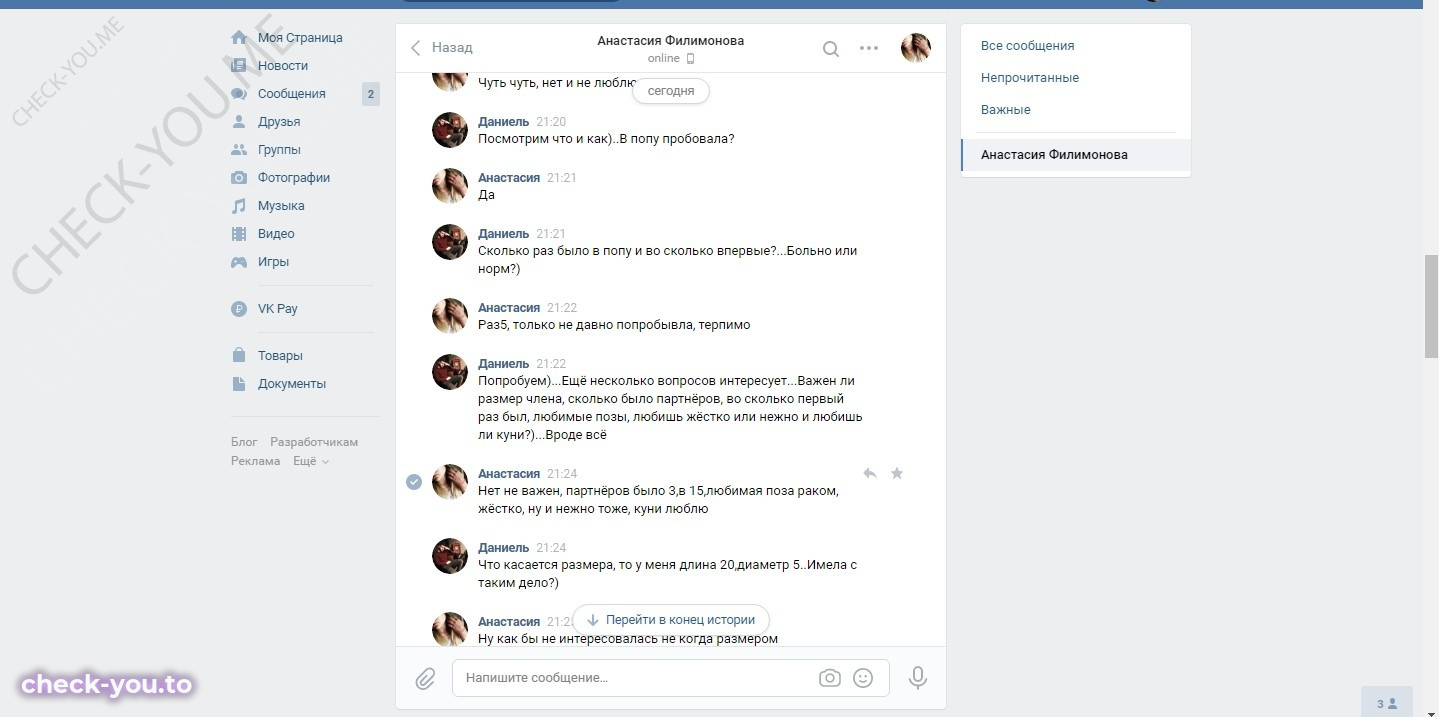
Task: Click the 21:24 timestamp next to Даниэль
Action: [551, 548]
